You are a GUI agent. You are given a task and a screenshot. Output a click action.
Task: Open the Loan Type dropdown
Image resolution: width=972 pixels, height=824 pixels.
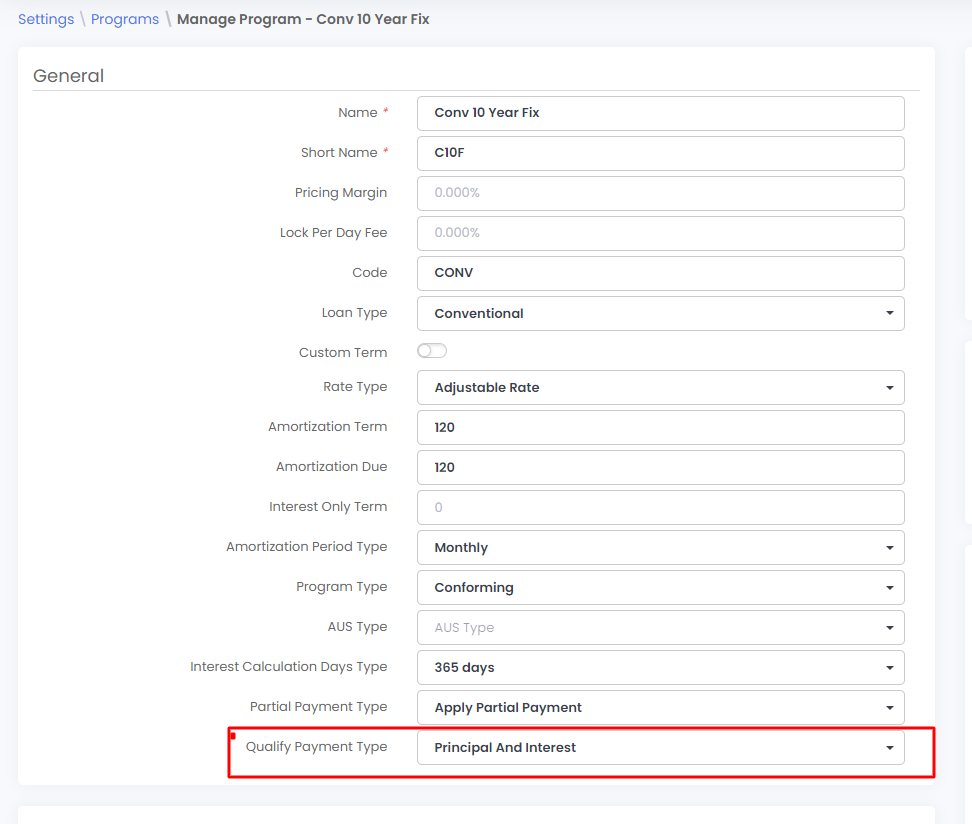[660, 313]
